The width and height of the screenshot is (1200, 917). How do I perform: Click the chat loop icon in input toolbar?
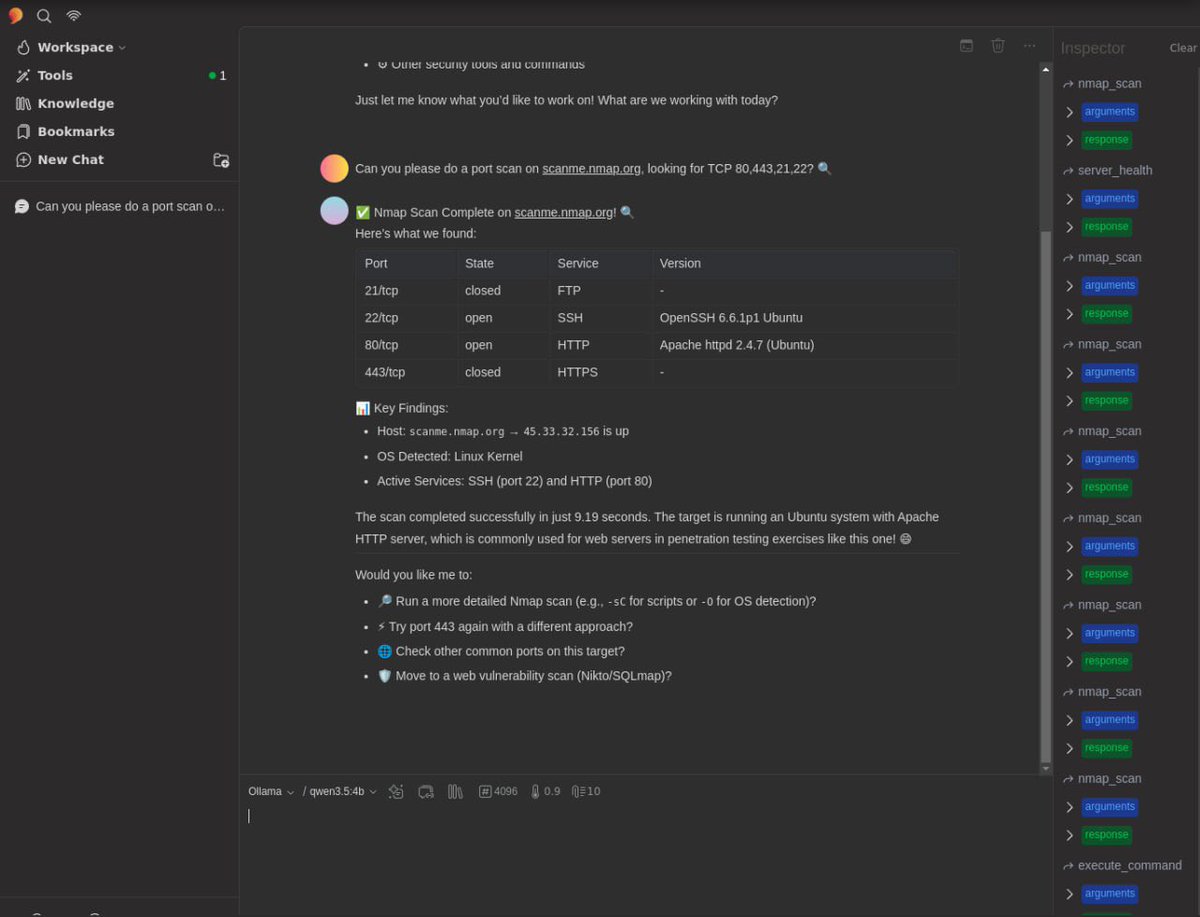426,791
